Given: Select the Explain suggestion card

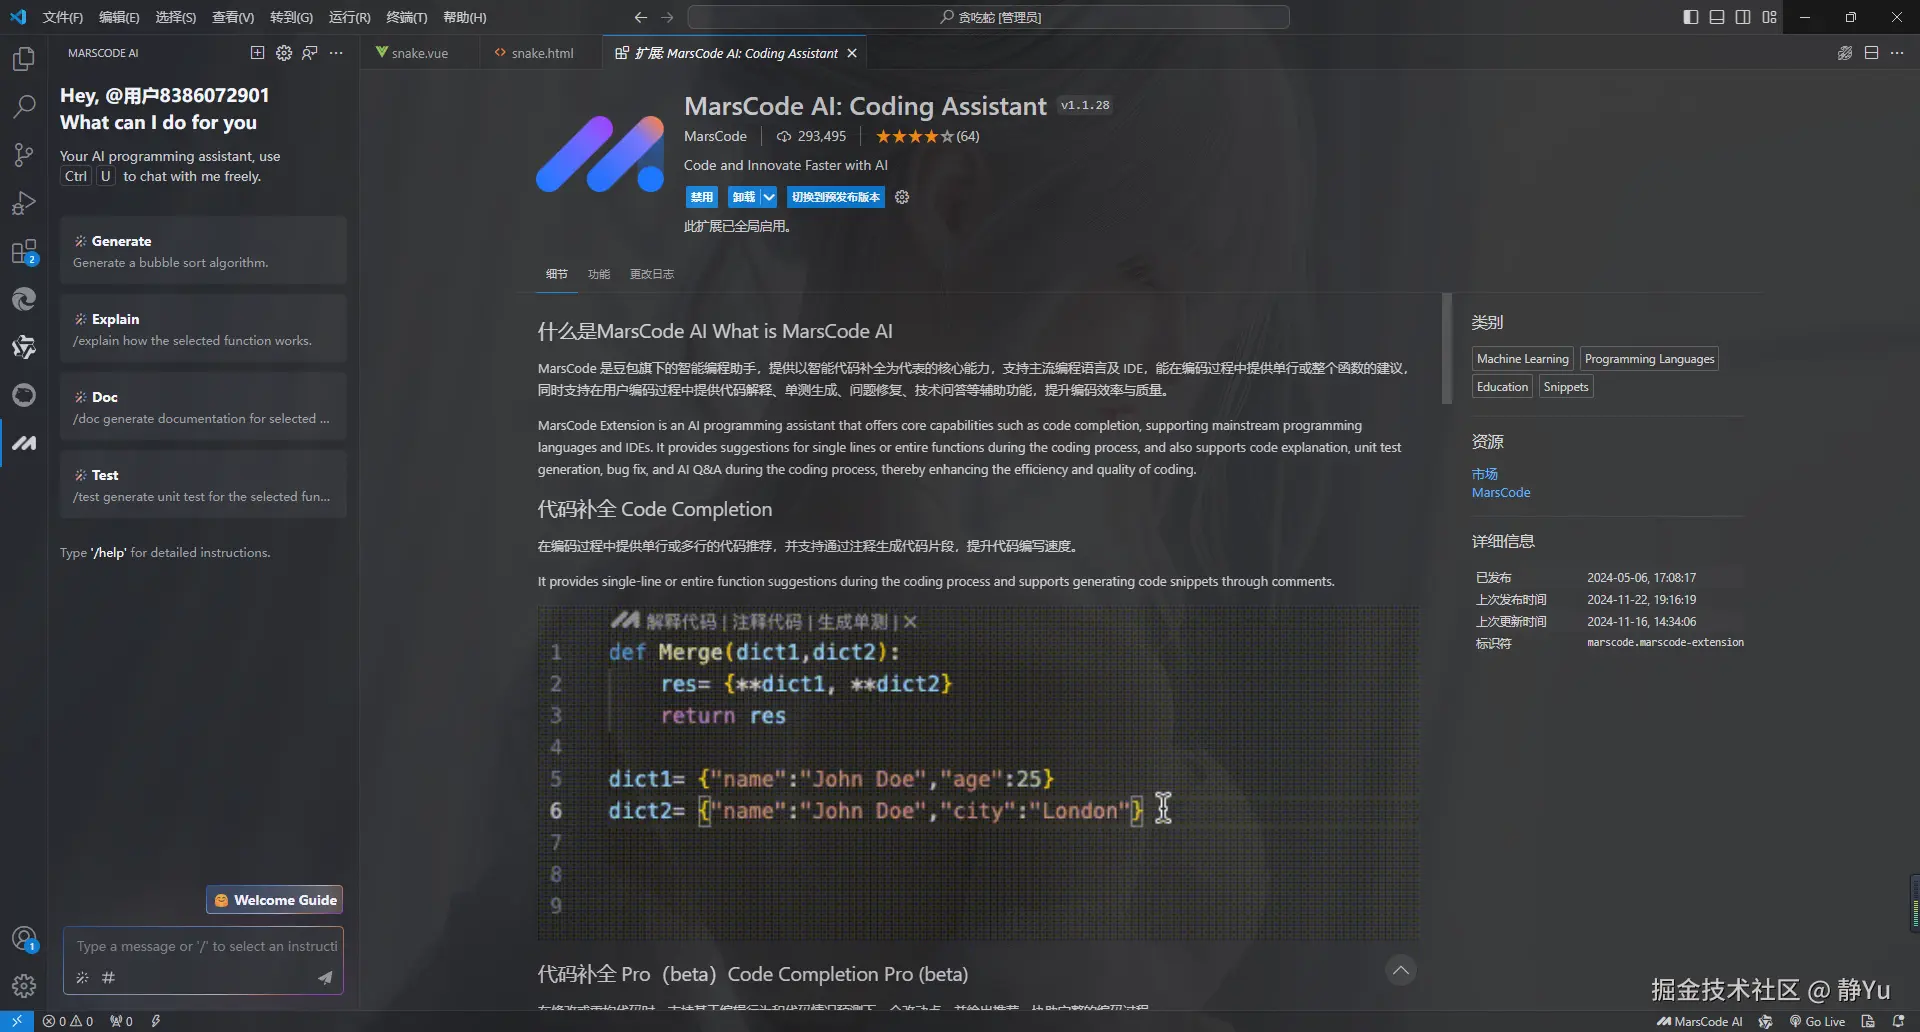Looking at the screenshot, I should tap(203, 329).
